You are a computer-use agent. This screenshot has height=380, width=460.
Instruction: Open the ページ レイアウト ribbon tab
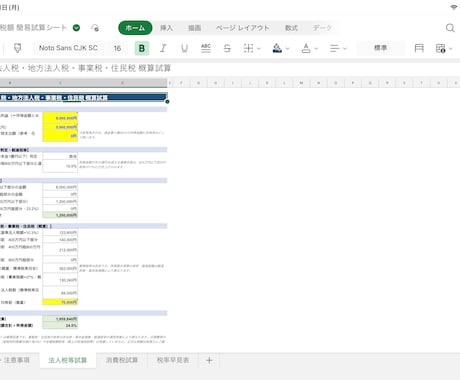click(x=242, y=28)
